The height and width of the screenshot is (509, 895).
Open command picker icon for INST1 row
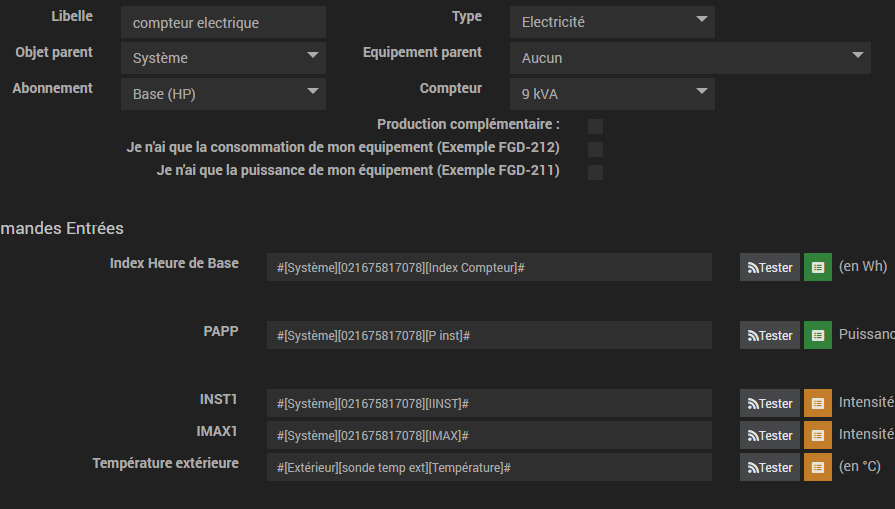pyautogui.click(x=818, y=403)
